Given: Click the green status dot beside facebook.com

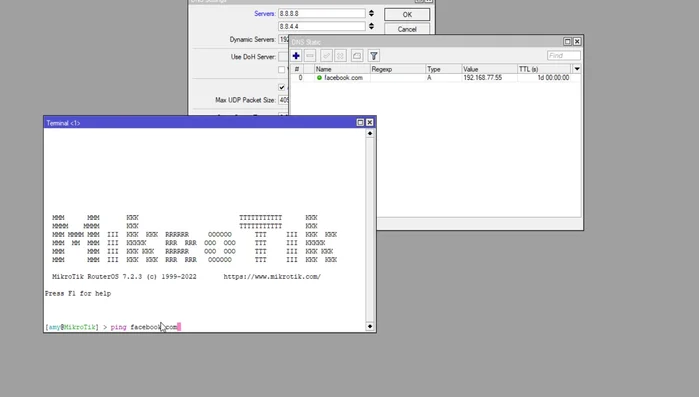Looking at the screenshot, I should pos(319,78).
